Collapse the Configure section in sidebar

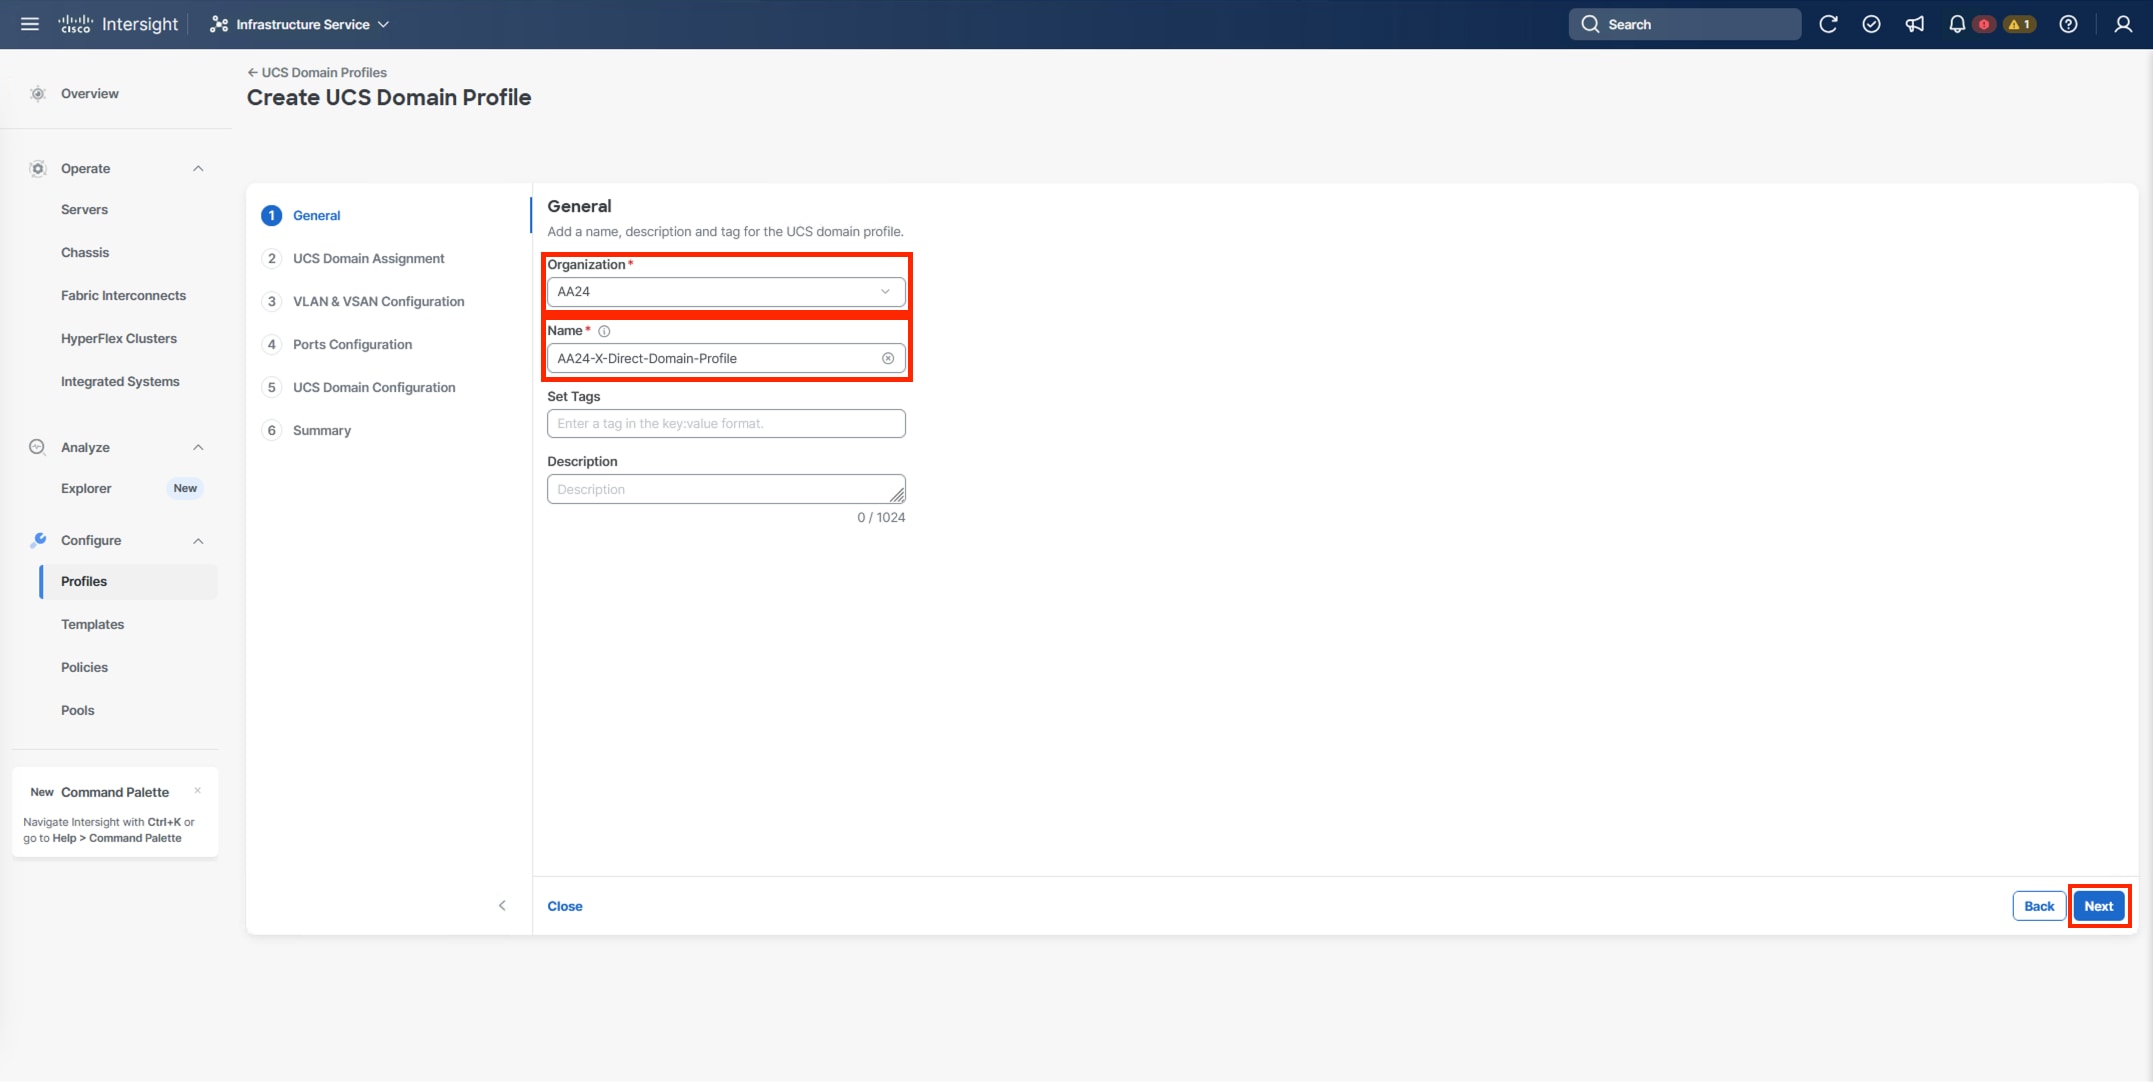point(197,540)
